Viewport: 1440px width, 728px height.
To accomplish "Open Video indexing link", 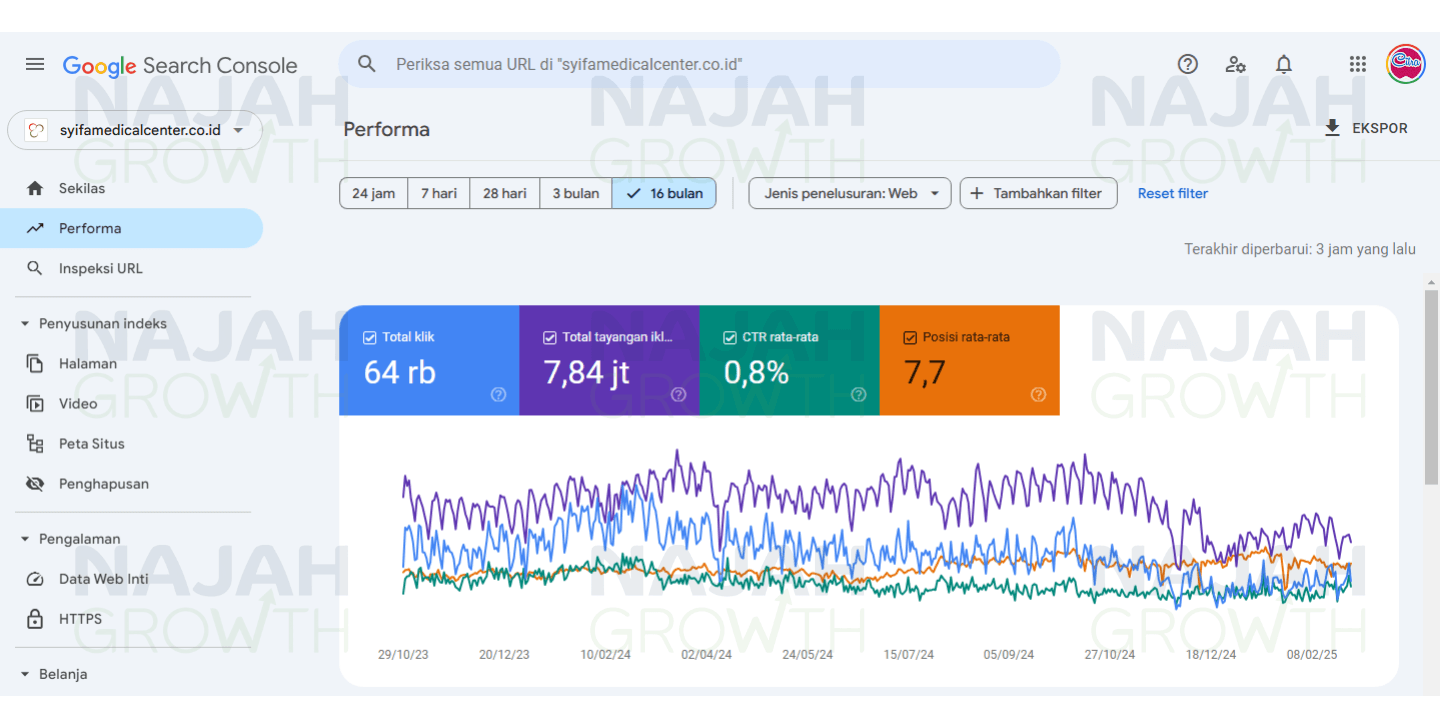I will tap(131, 403).
